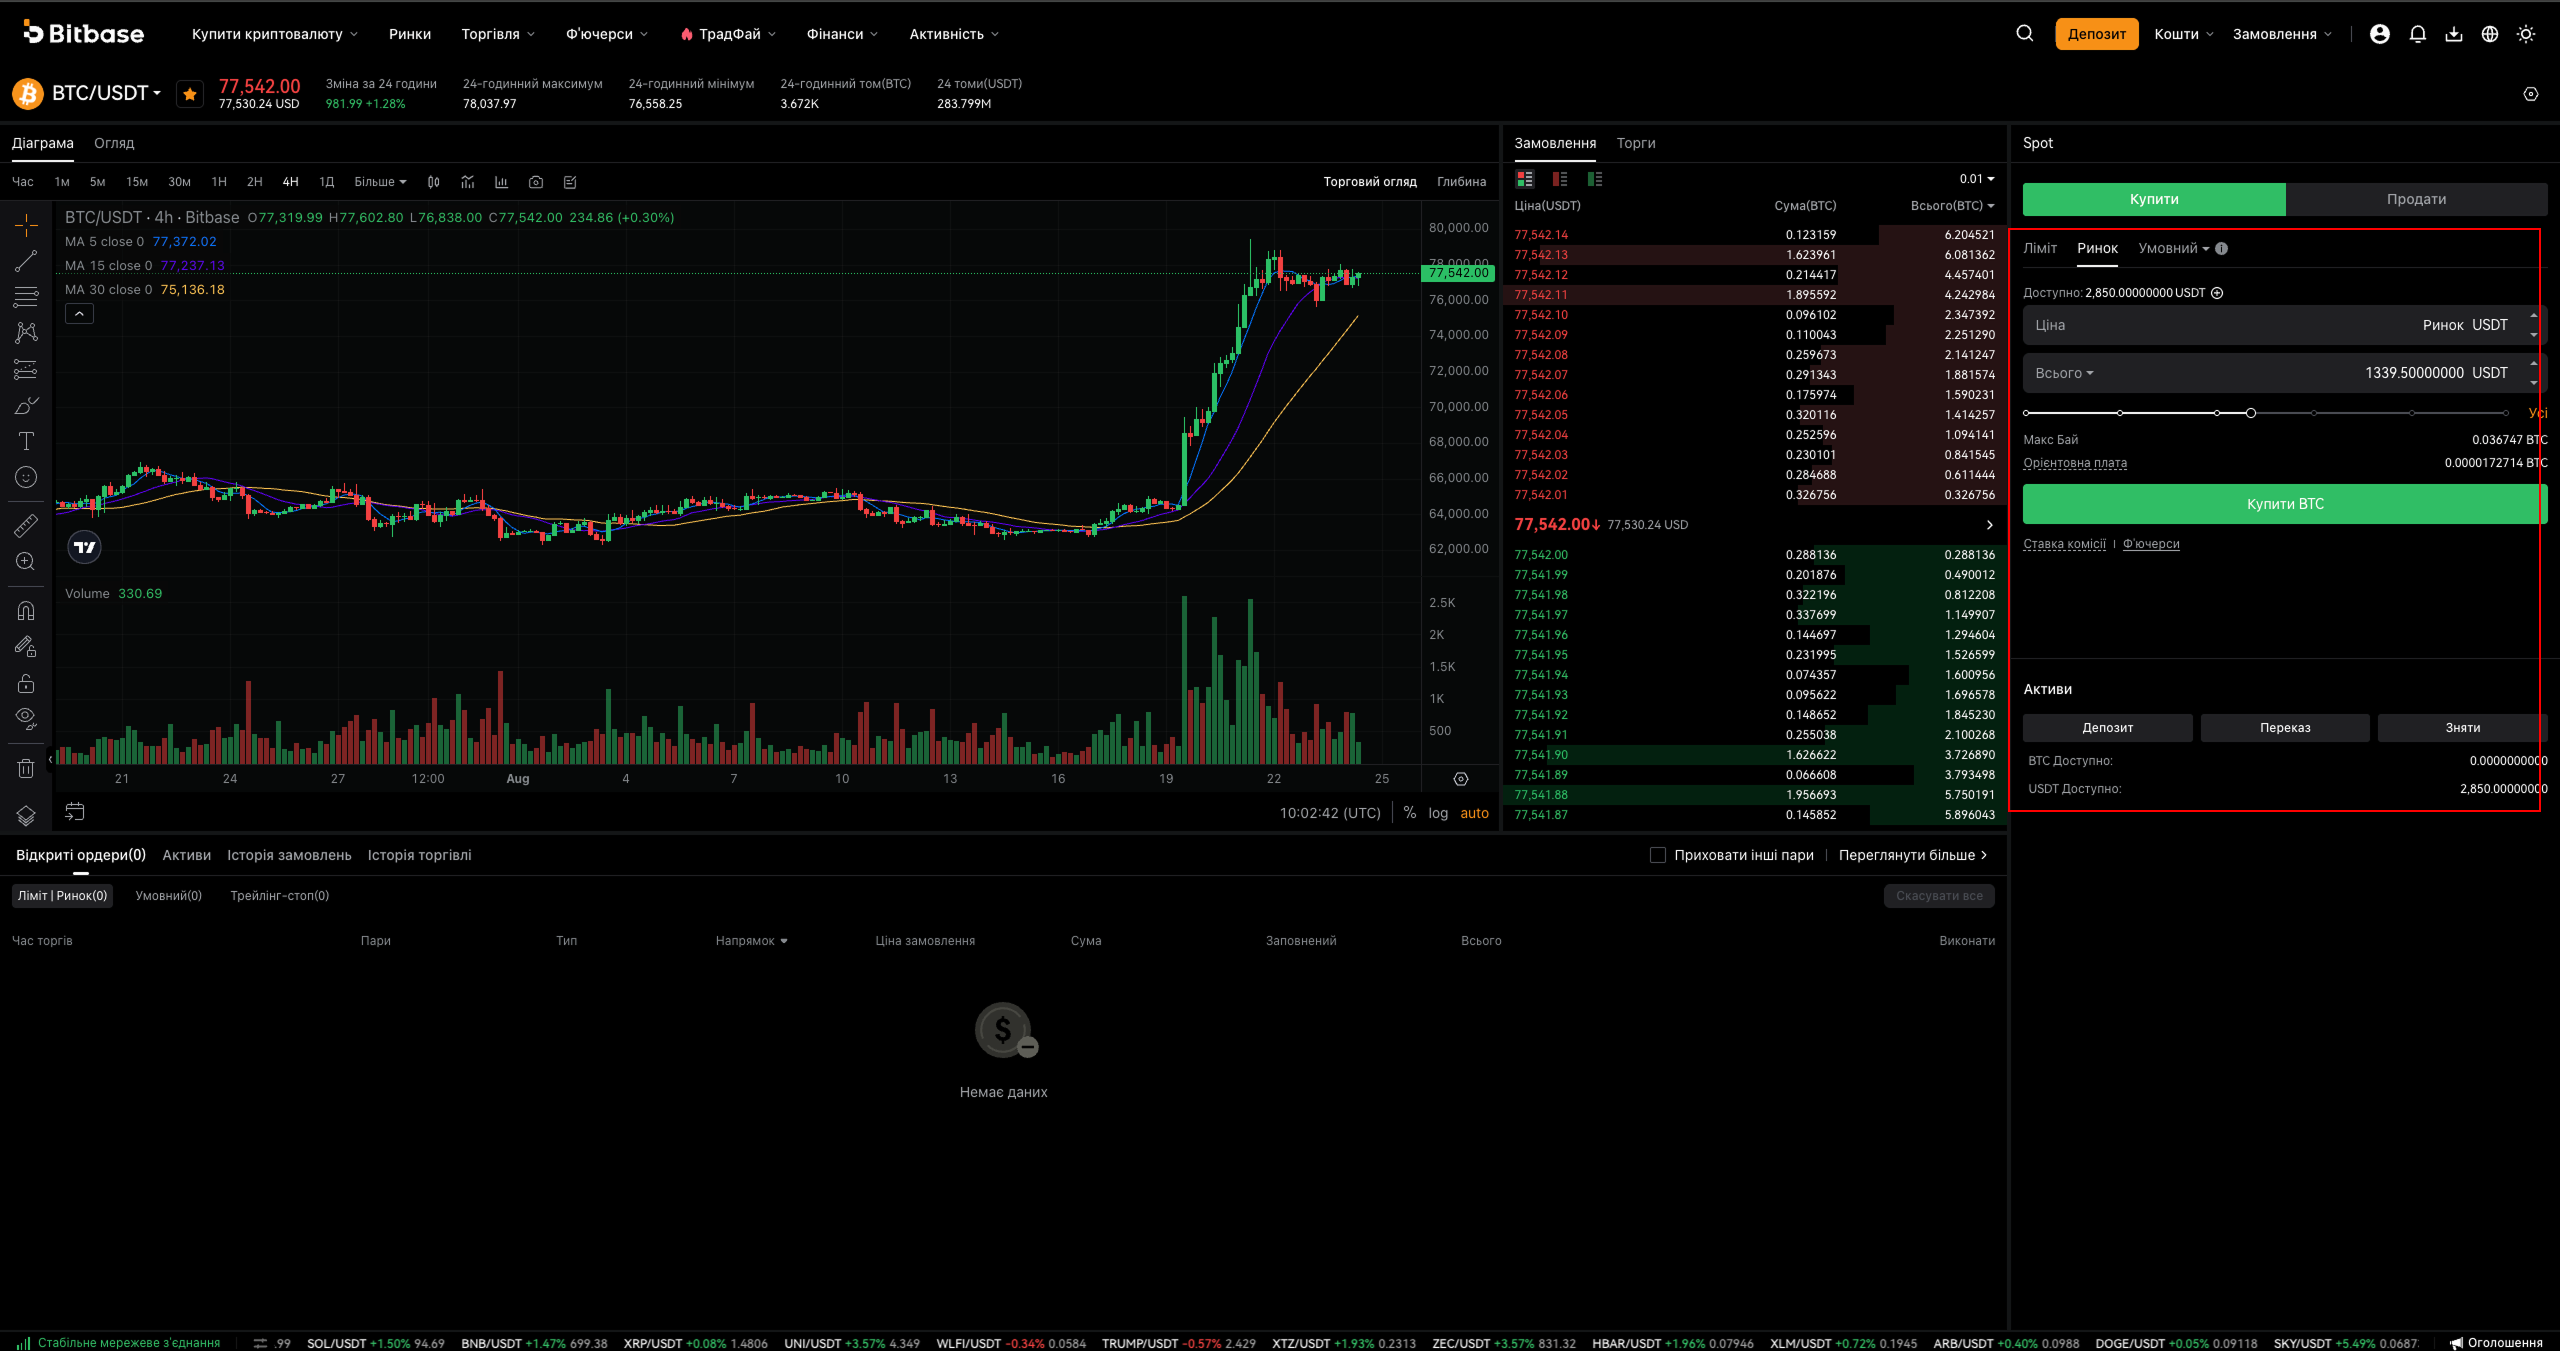Show bids-only order book view
This screenshot has width=2560, height=1351.
[x=1595, y=179]
